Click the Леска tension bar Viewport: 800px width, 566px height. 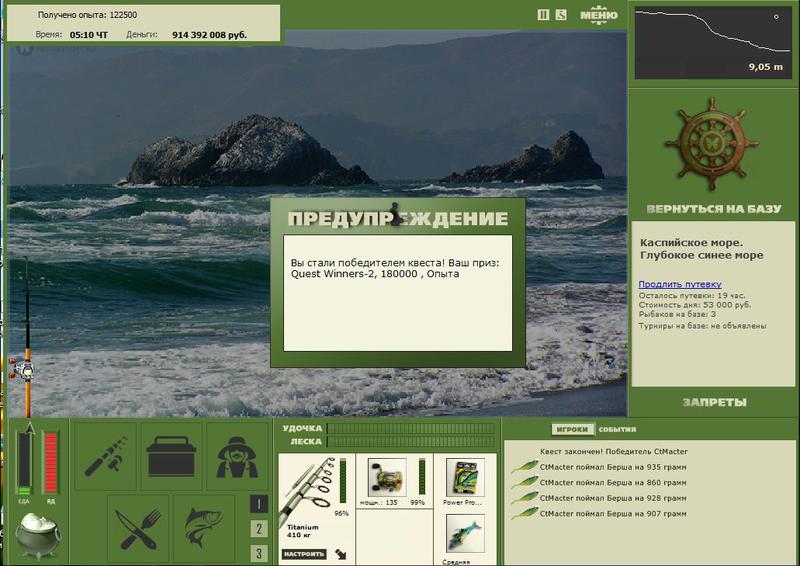click(x=411, y=441)
